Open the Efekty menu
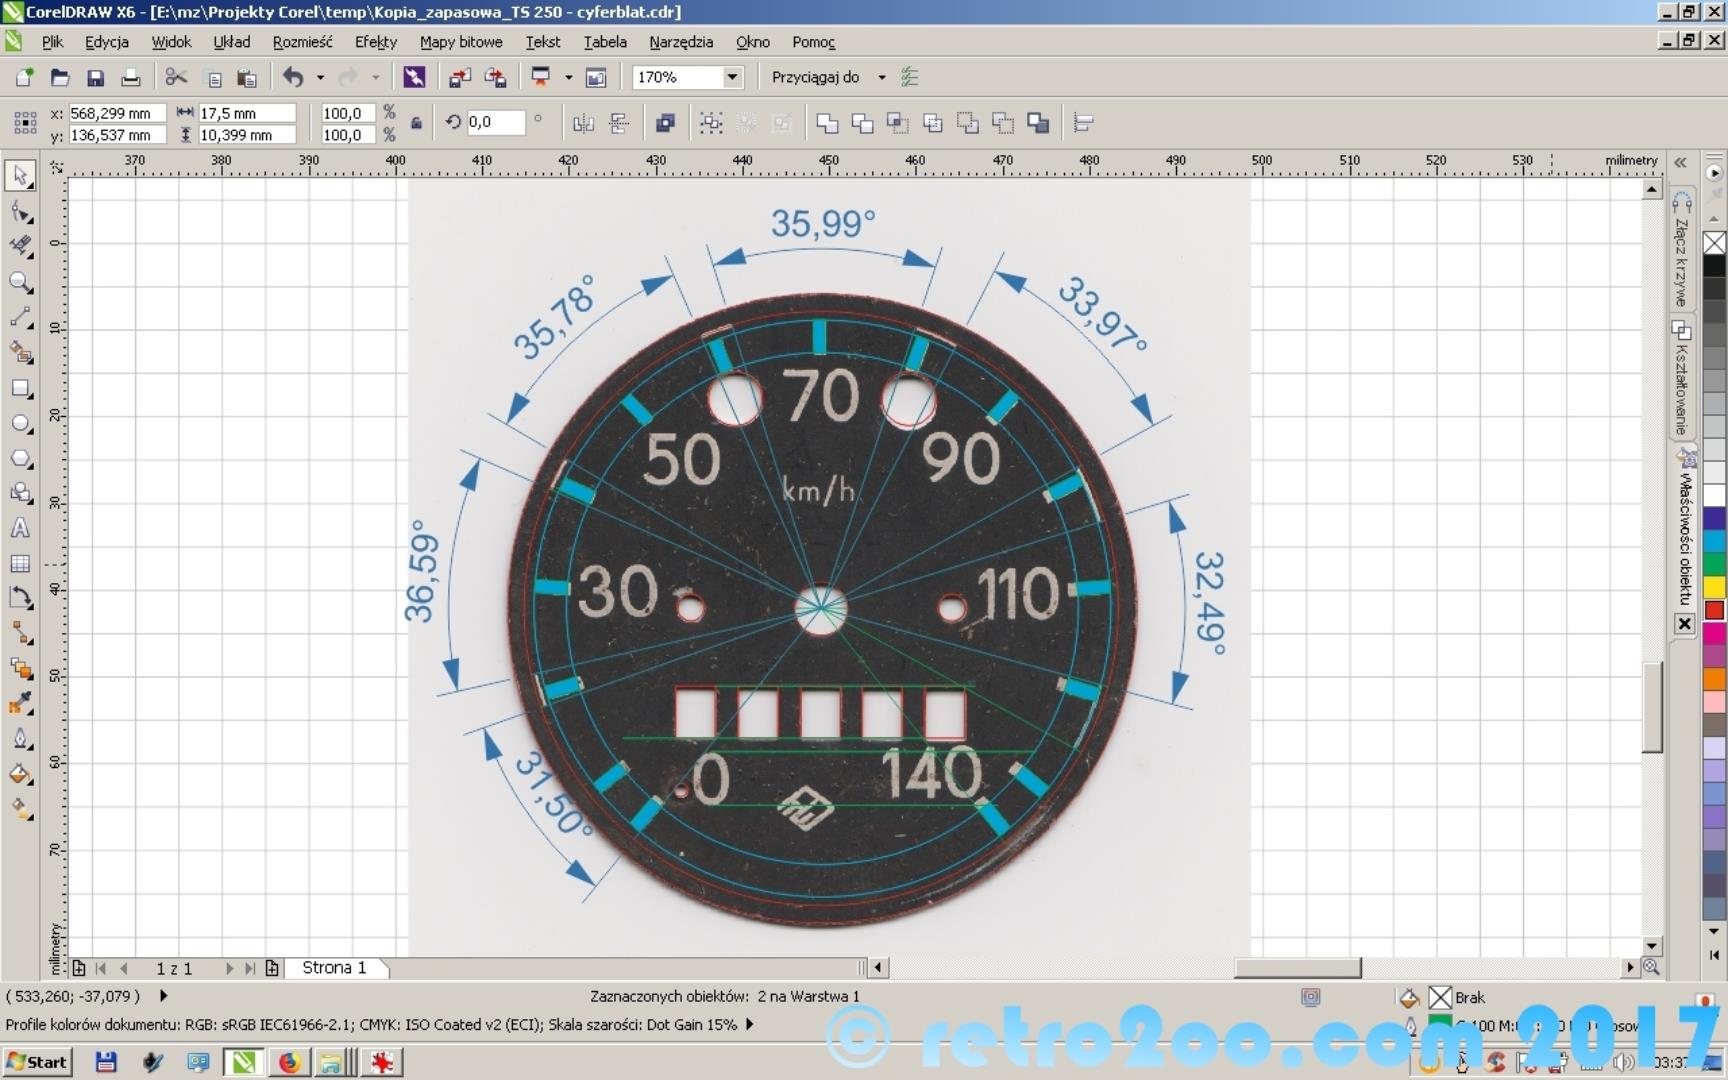 [375, 42]
